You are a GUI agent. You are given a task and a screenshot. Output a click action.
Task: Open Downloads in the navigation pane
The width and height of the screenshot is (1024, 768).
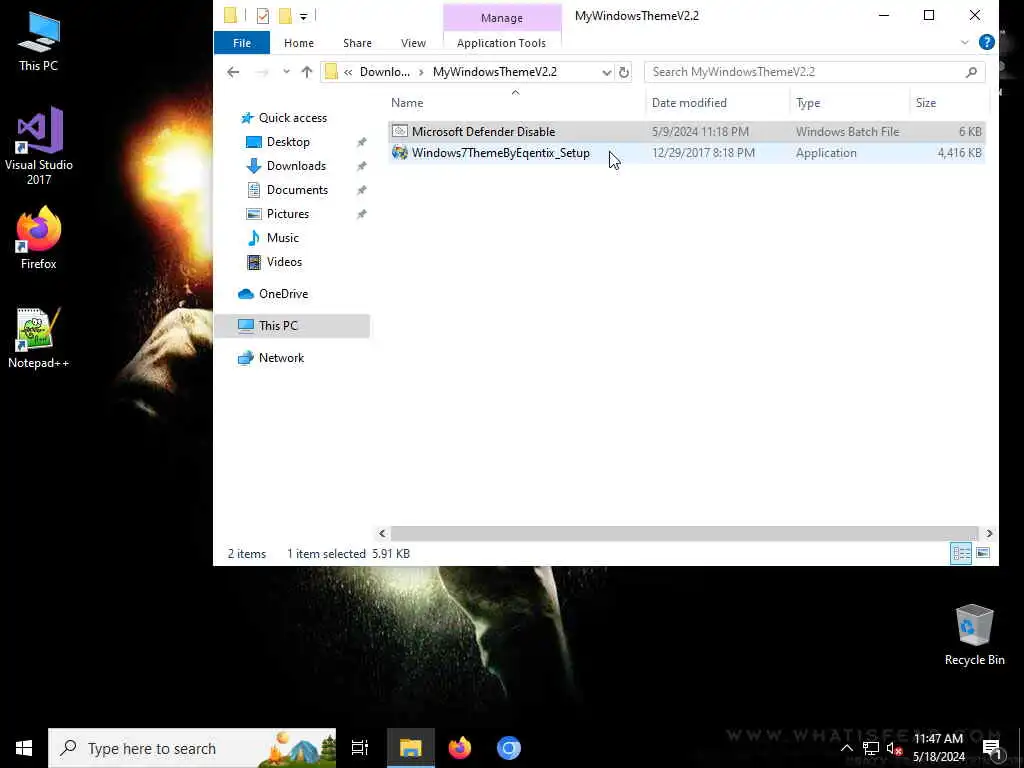[295, 166]
